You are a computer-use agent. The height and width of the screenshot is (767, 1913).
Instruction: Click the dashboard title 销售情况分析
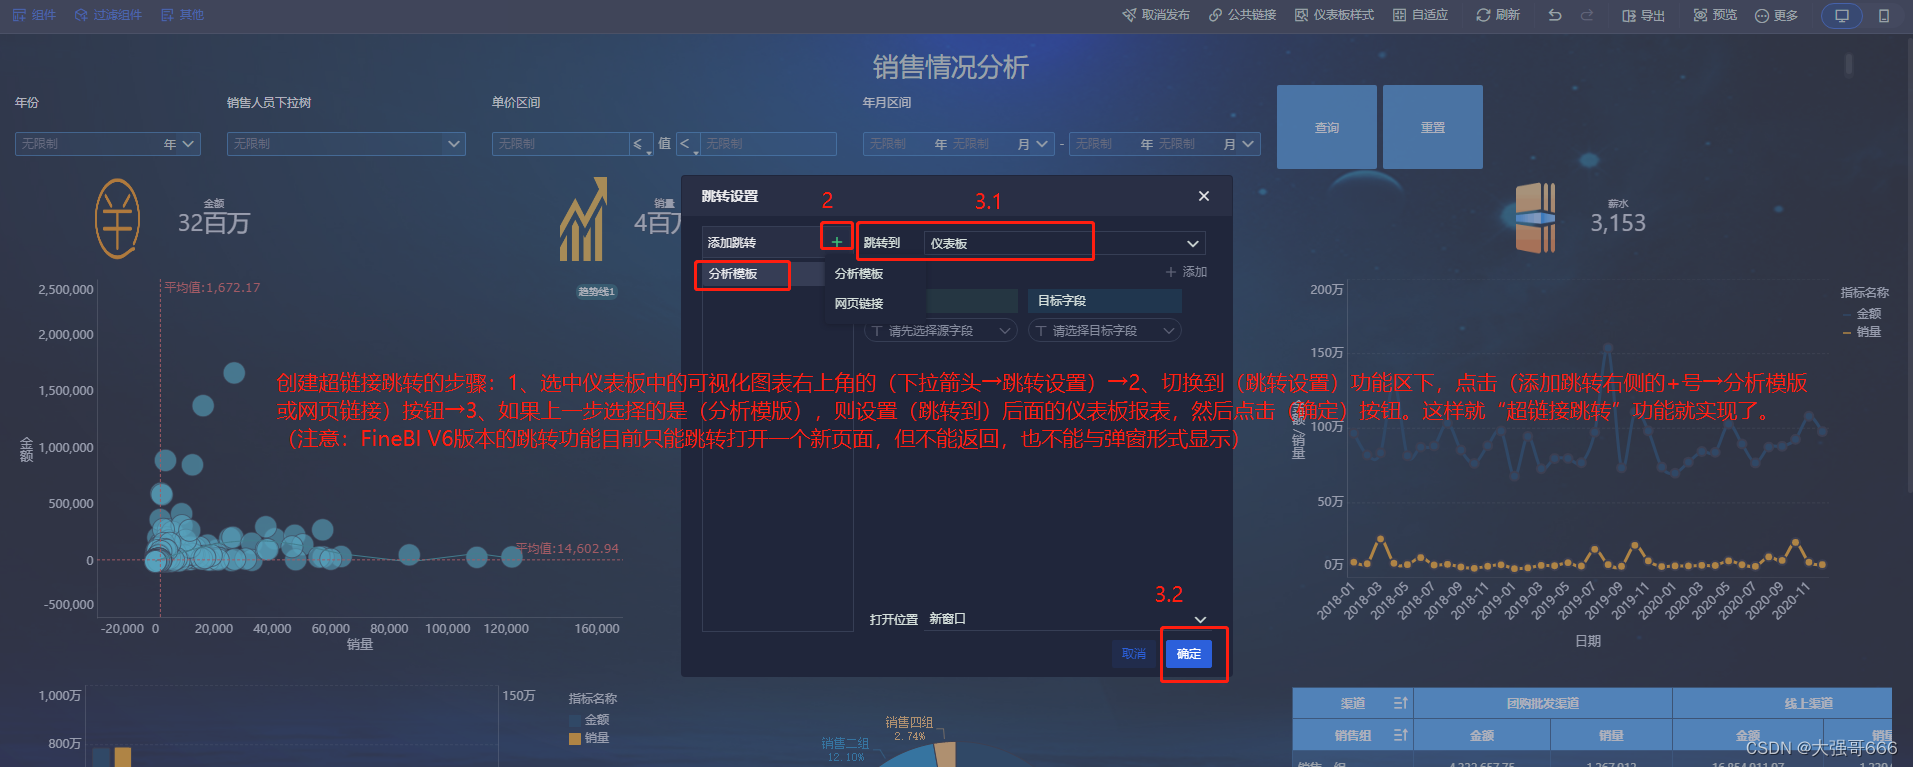click(951, 67)
